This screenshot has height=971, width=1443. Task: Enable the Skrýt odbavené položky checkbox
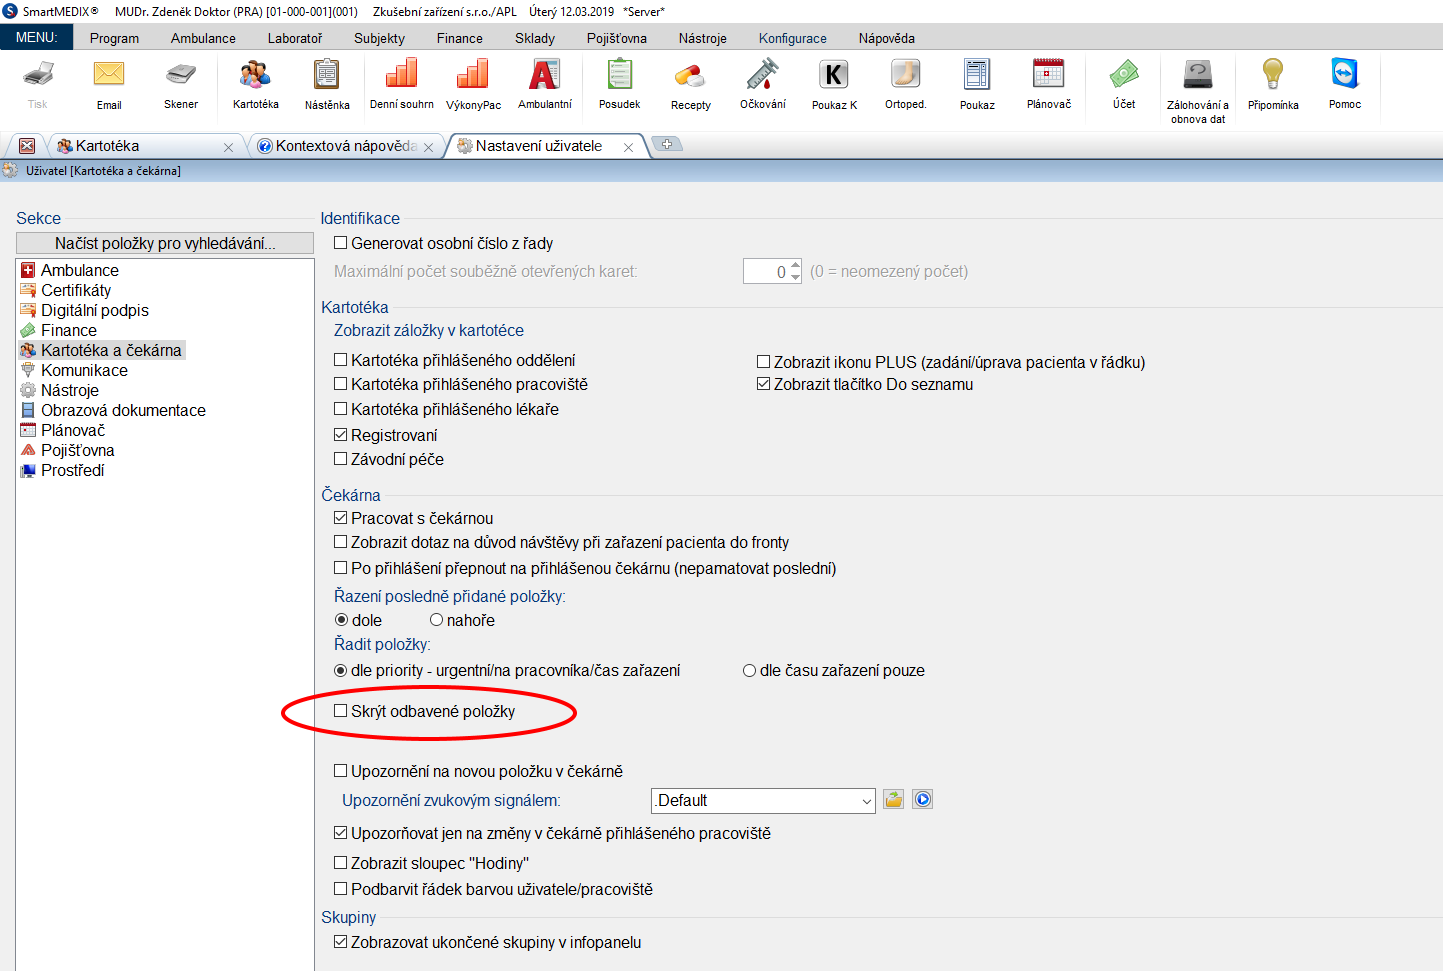tap(341, 711)
